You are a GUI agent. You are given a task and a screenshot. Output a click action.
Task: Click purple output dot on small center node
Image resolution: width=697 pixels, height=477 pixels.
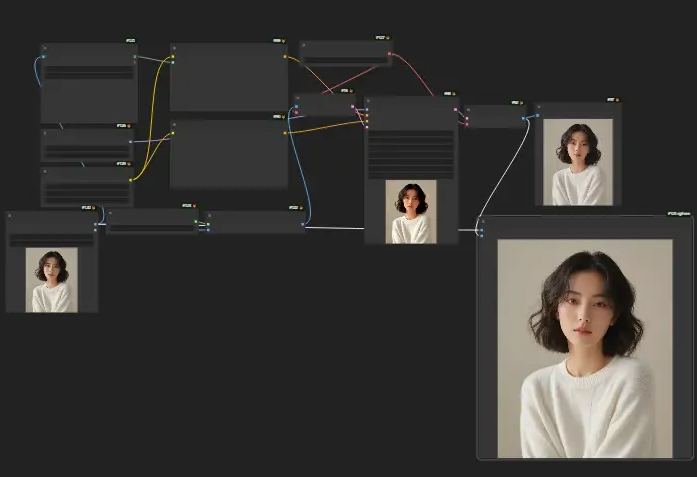click(x=353, y=107)
